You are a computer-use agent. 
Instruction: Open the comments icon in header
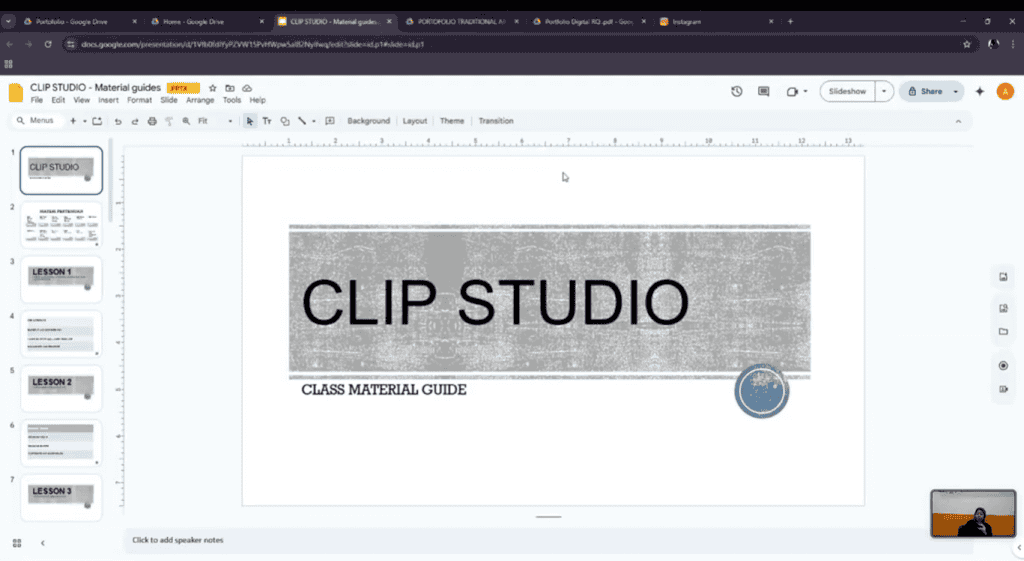pos(763,91)
